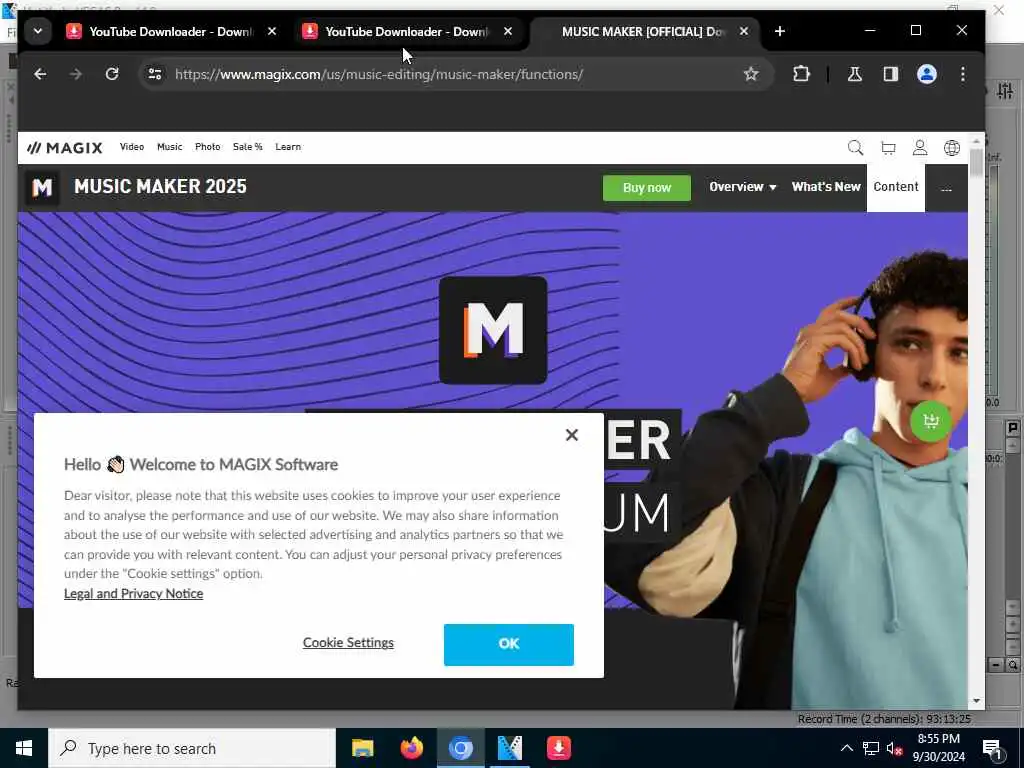Open the tab search dropdown
1024x768 pixels.
pos(38,31)
